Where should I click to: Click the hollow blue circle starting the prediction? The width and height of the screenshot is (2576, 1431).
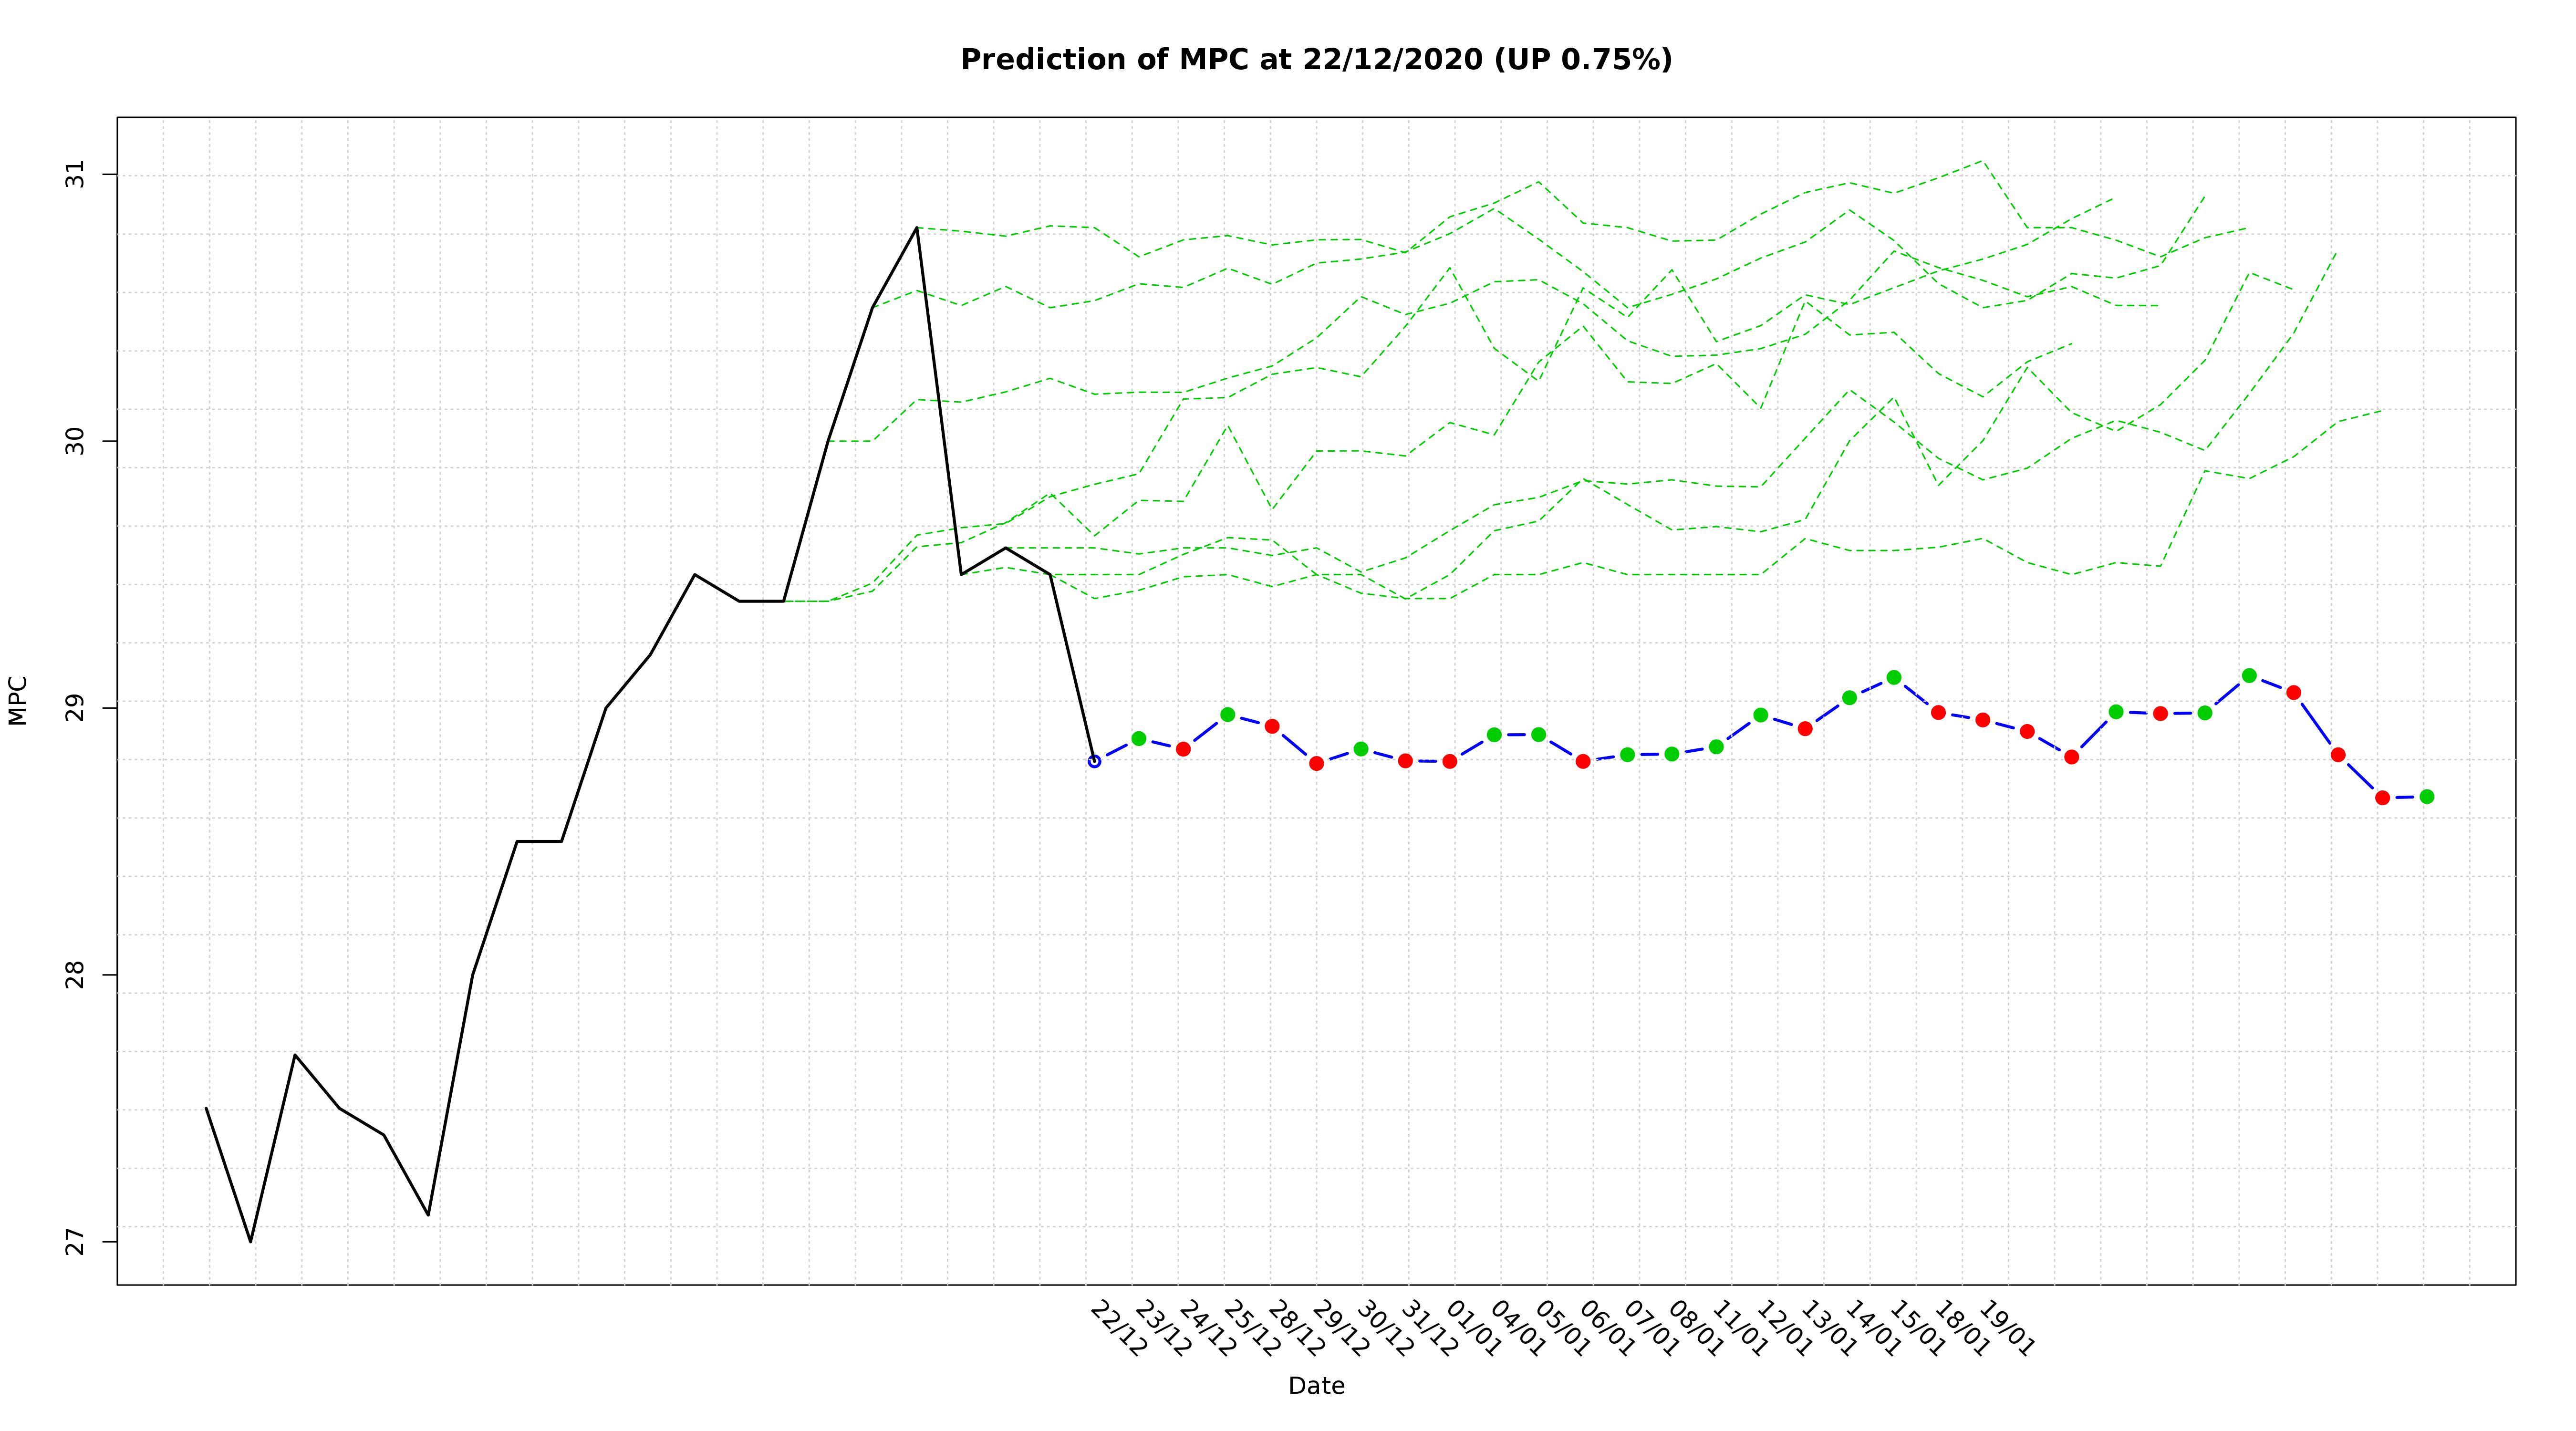point(1094,761)
